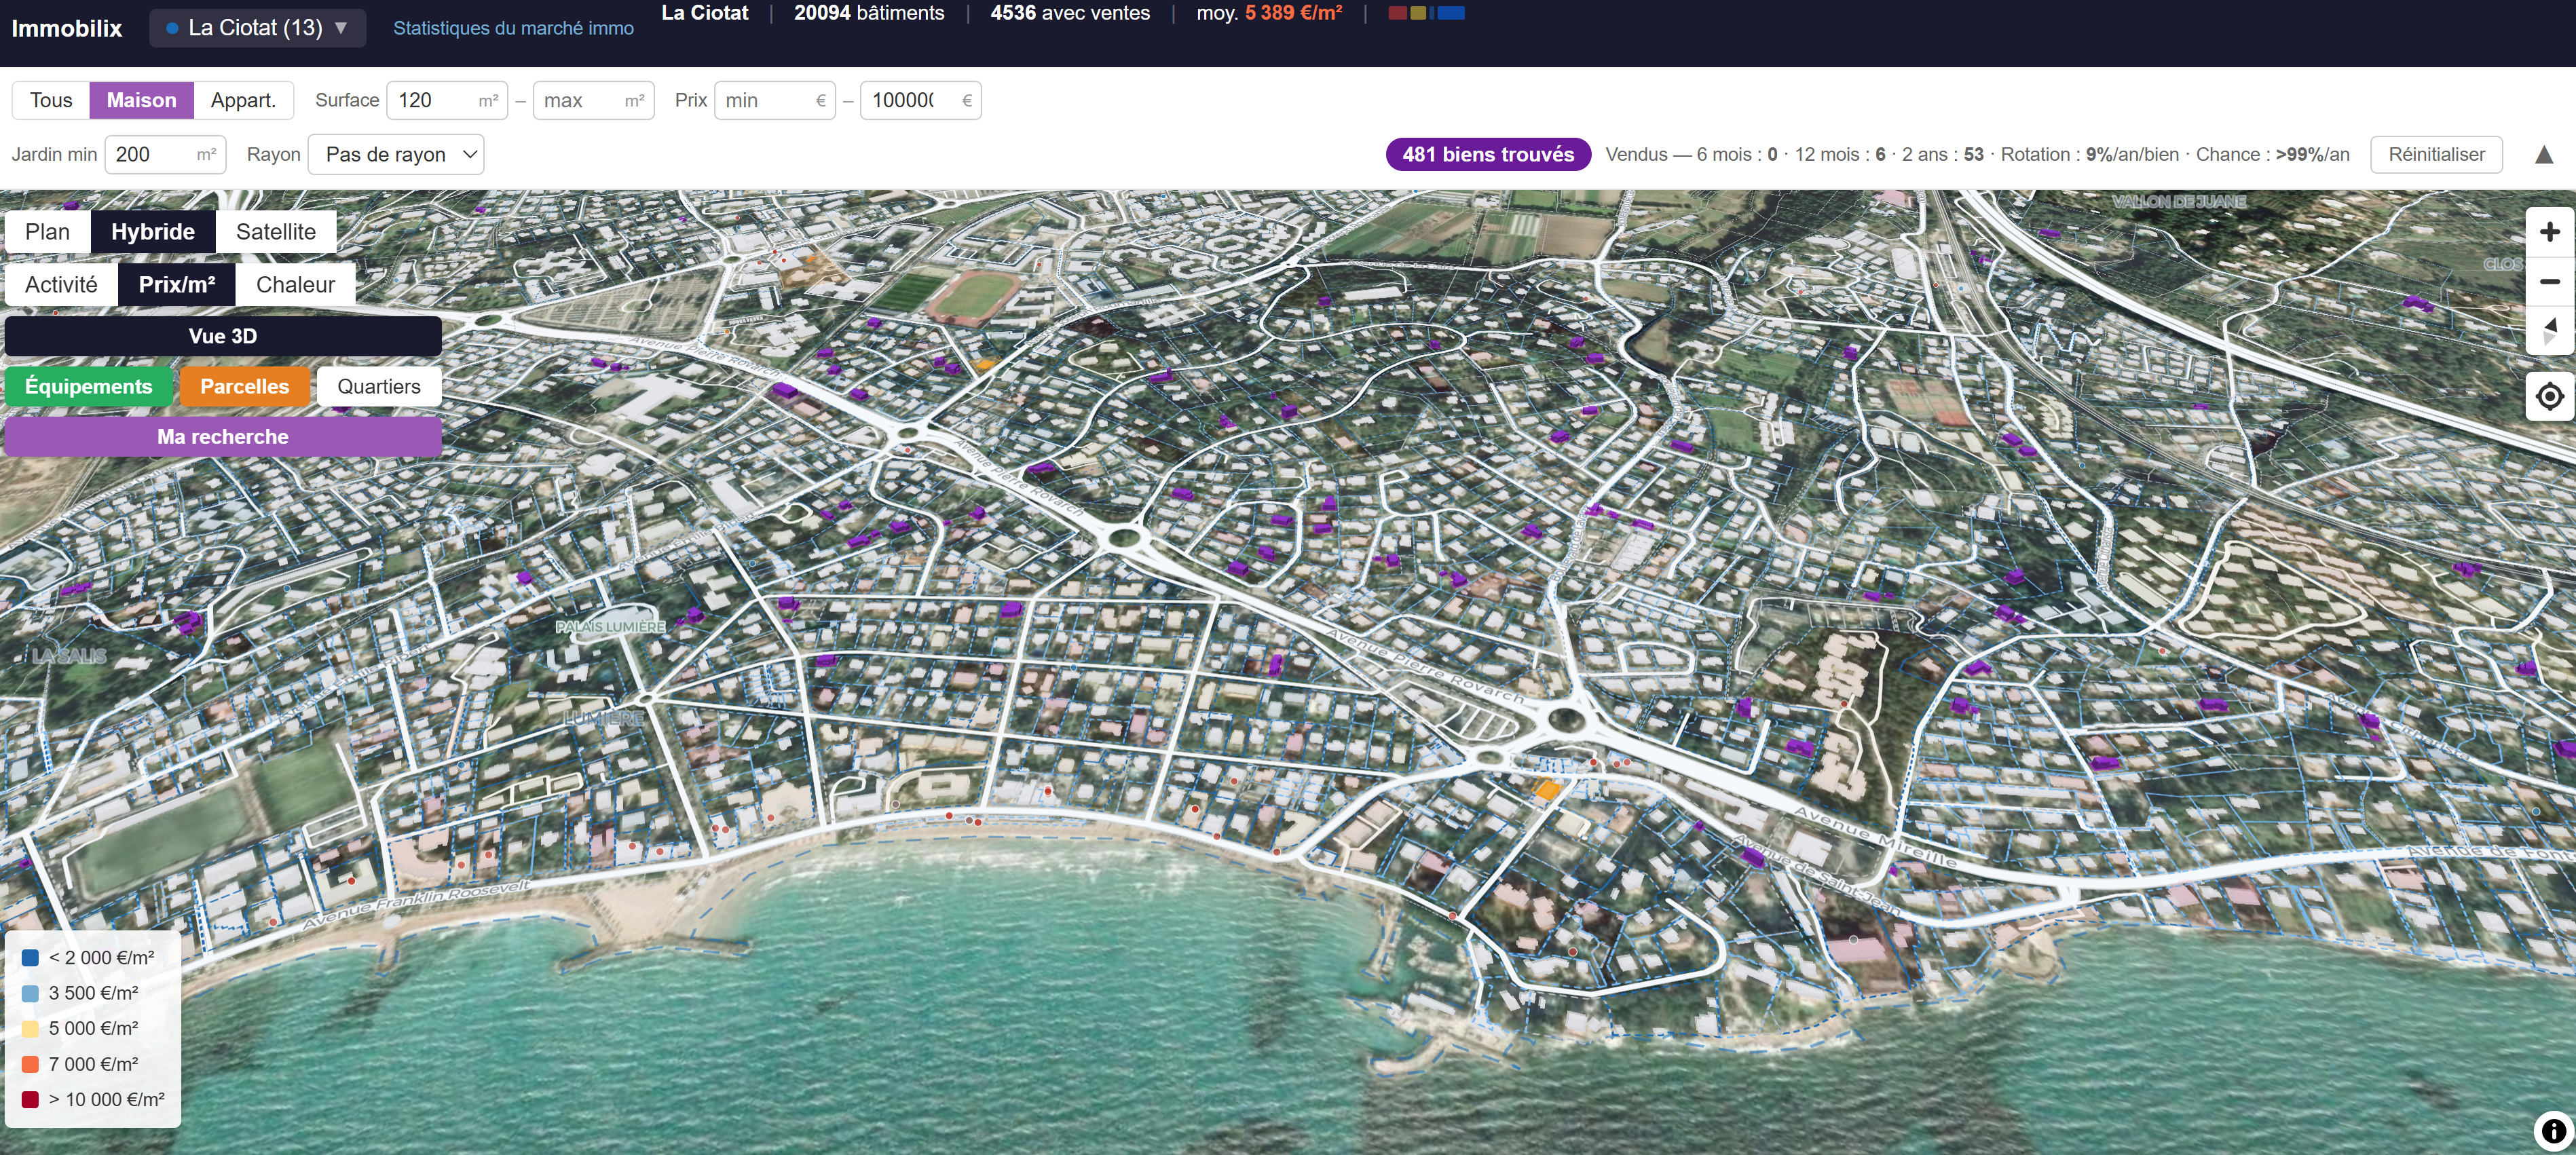2576x1155 pixels.
Task: Click the yellow price bar in the header
Action: tap(1418, 13)
